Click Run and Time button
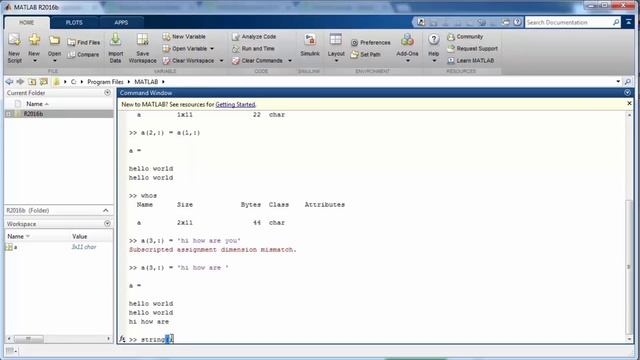The image size is (640, 360). tap(253, 49)
